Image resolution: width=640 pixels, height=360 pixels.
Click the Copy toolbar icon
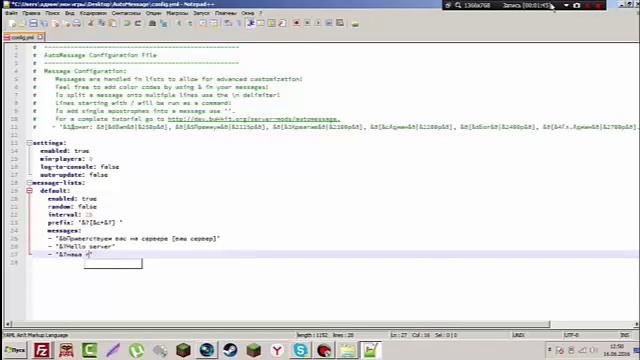[x=101, y=23]
